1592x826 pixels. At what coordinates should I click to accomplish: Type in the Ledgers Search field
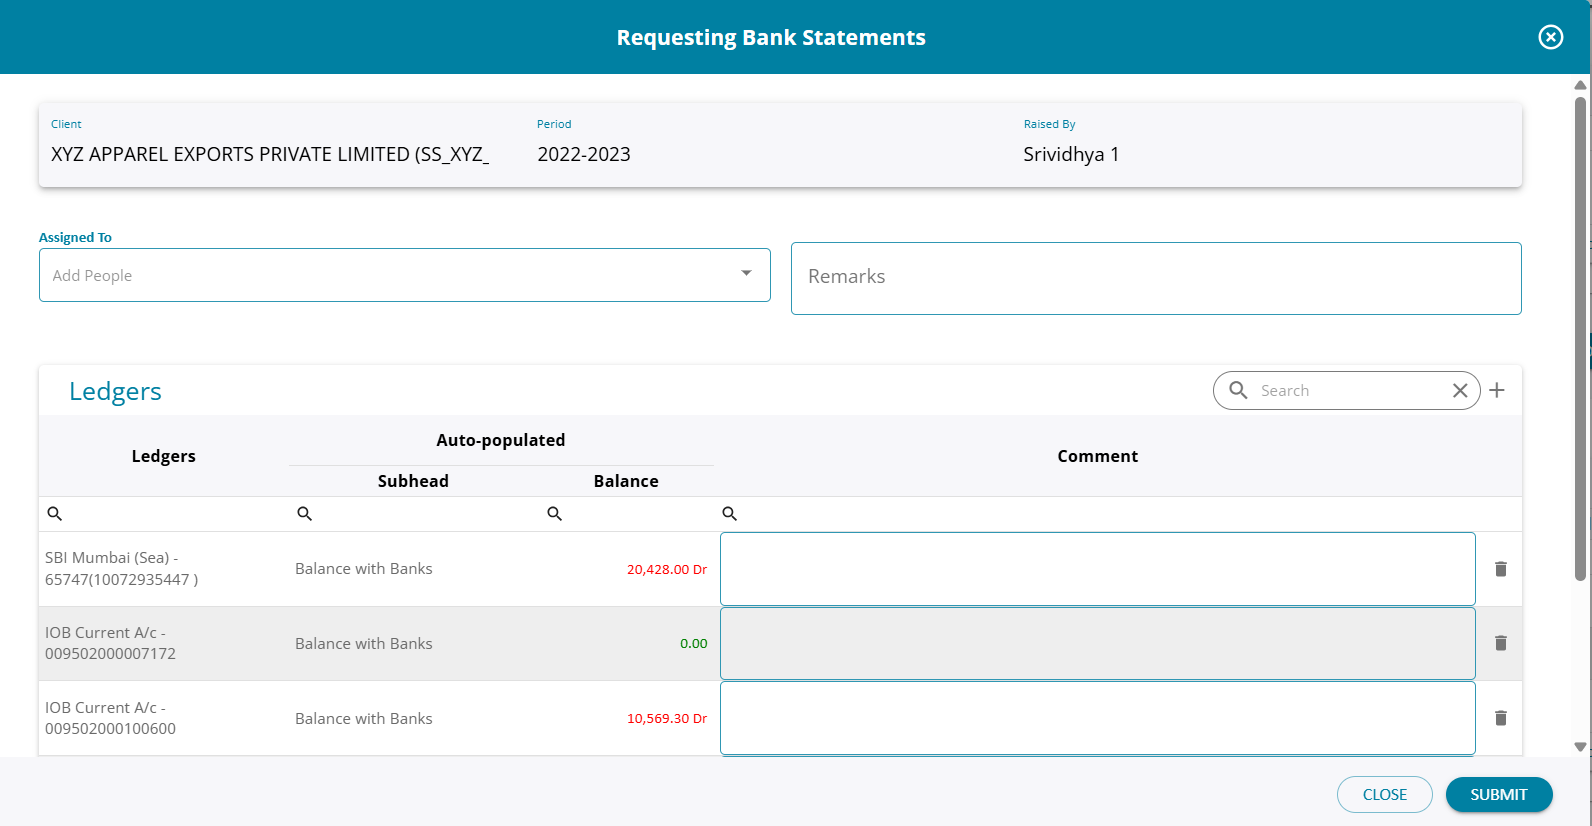point(1350,391)
